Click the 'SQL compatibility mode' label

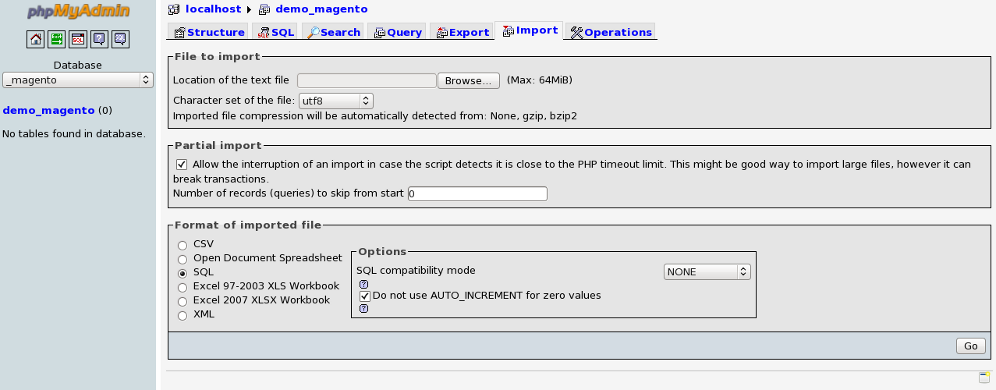(x=415, y=271)
